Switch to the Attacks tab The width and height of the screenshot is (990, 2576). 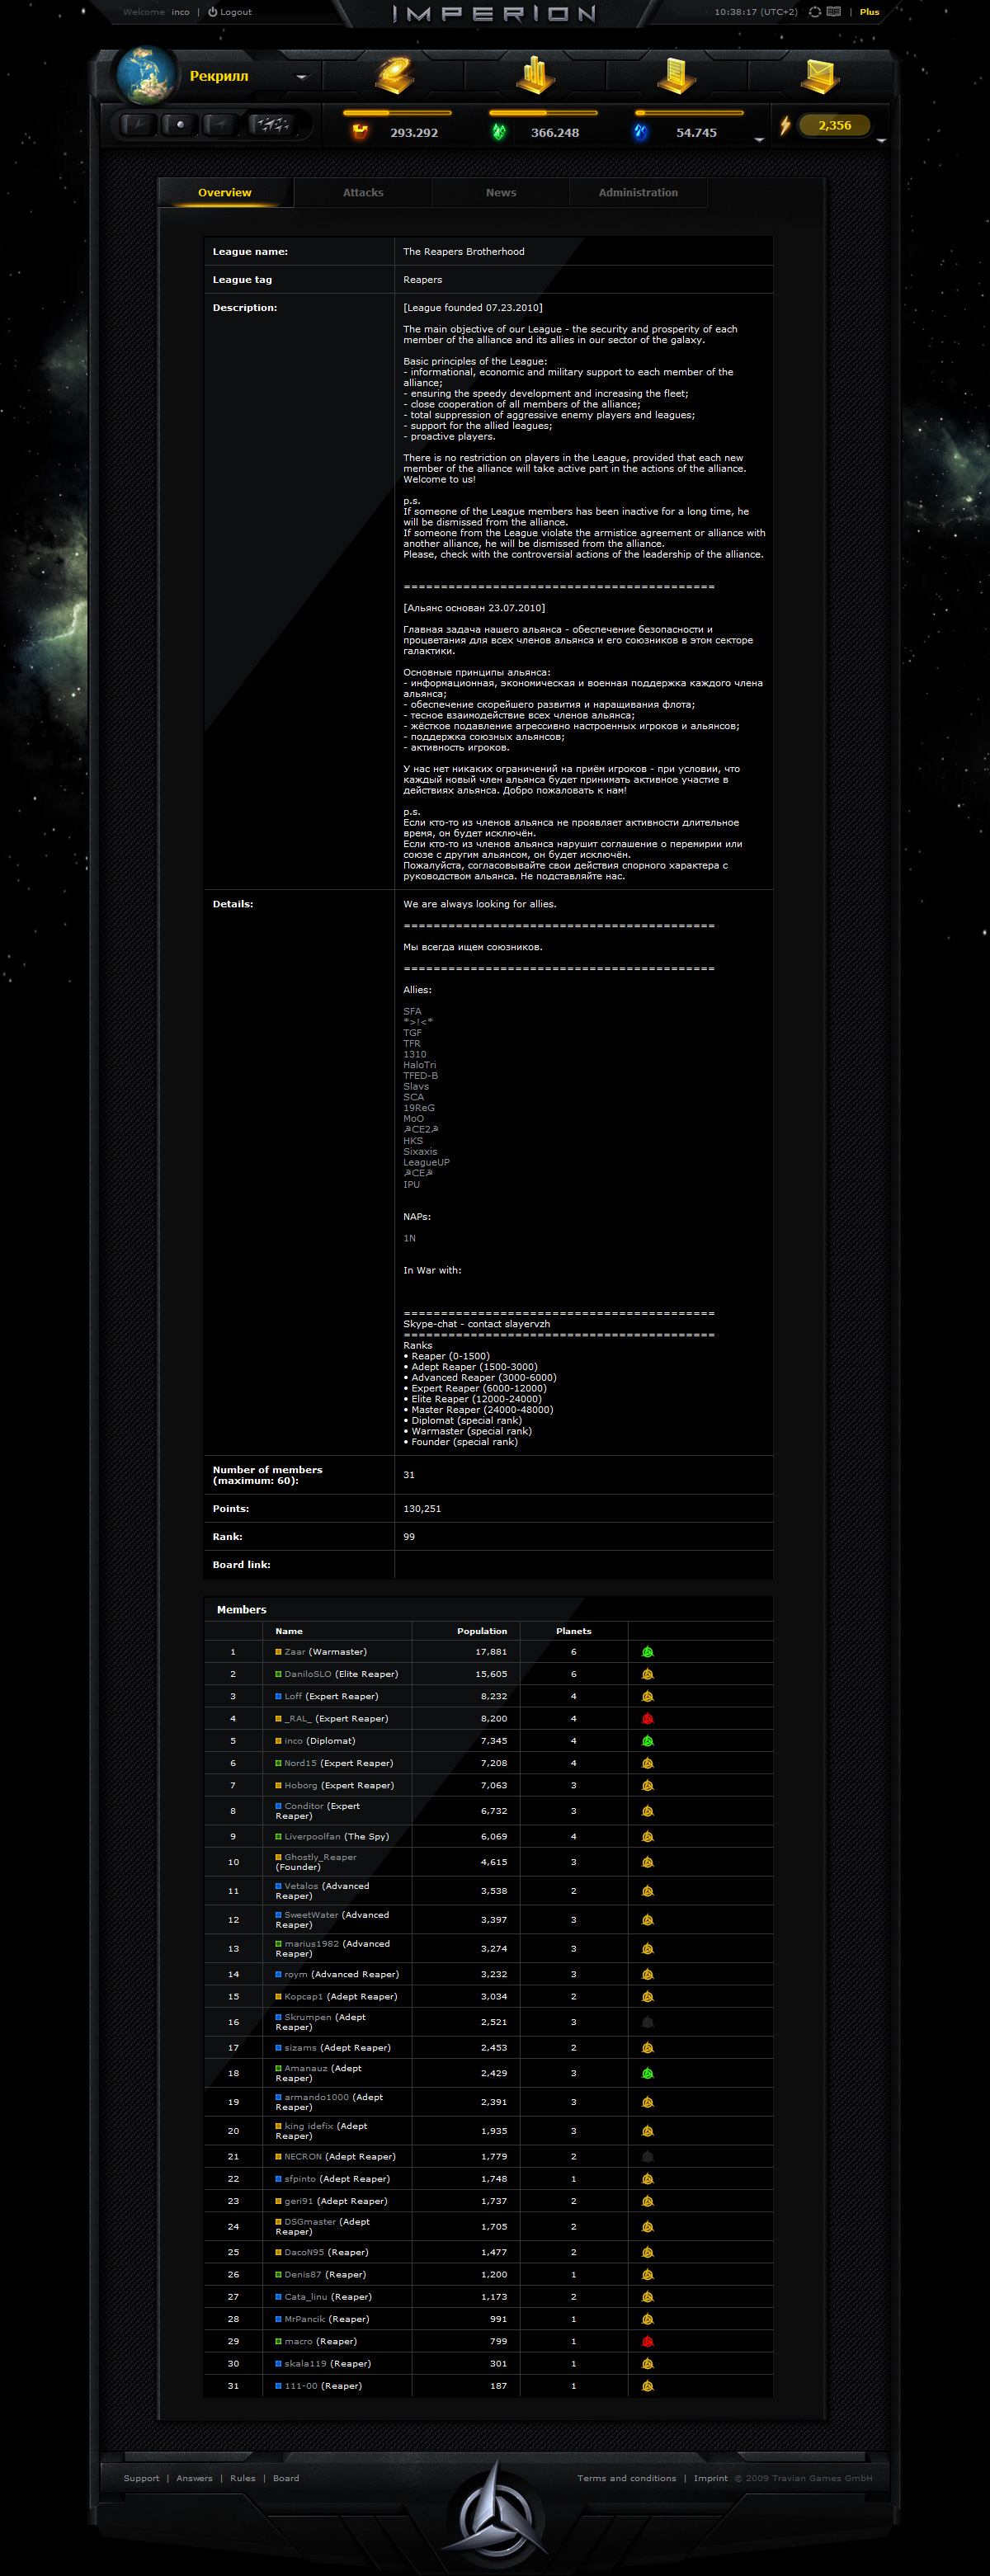(x=363, y=193)
